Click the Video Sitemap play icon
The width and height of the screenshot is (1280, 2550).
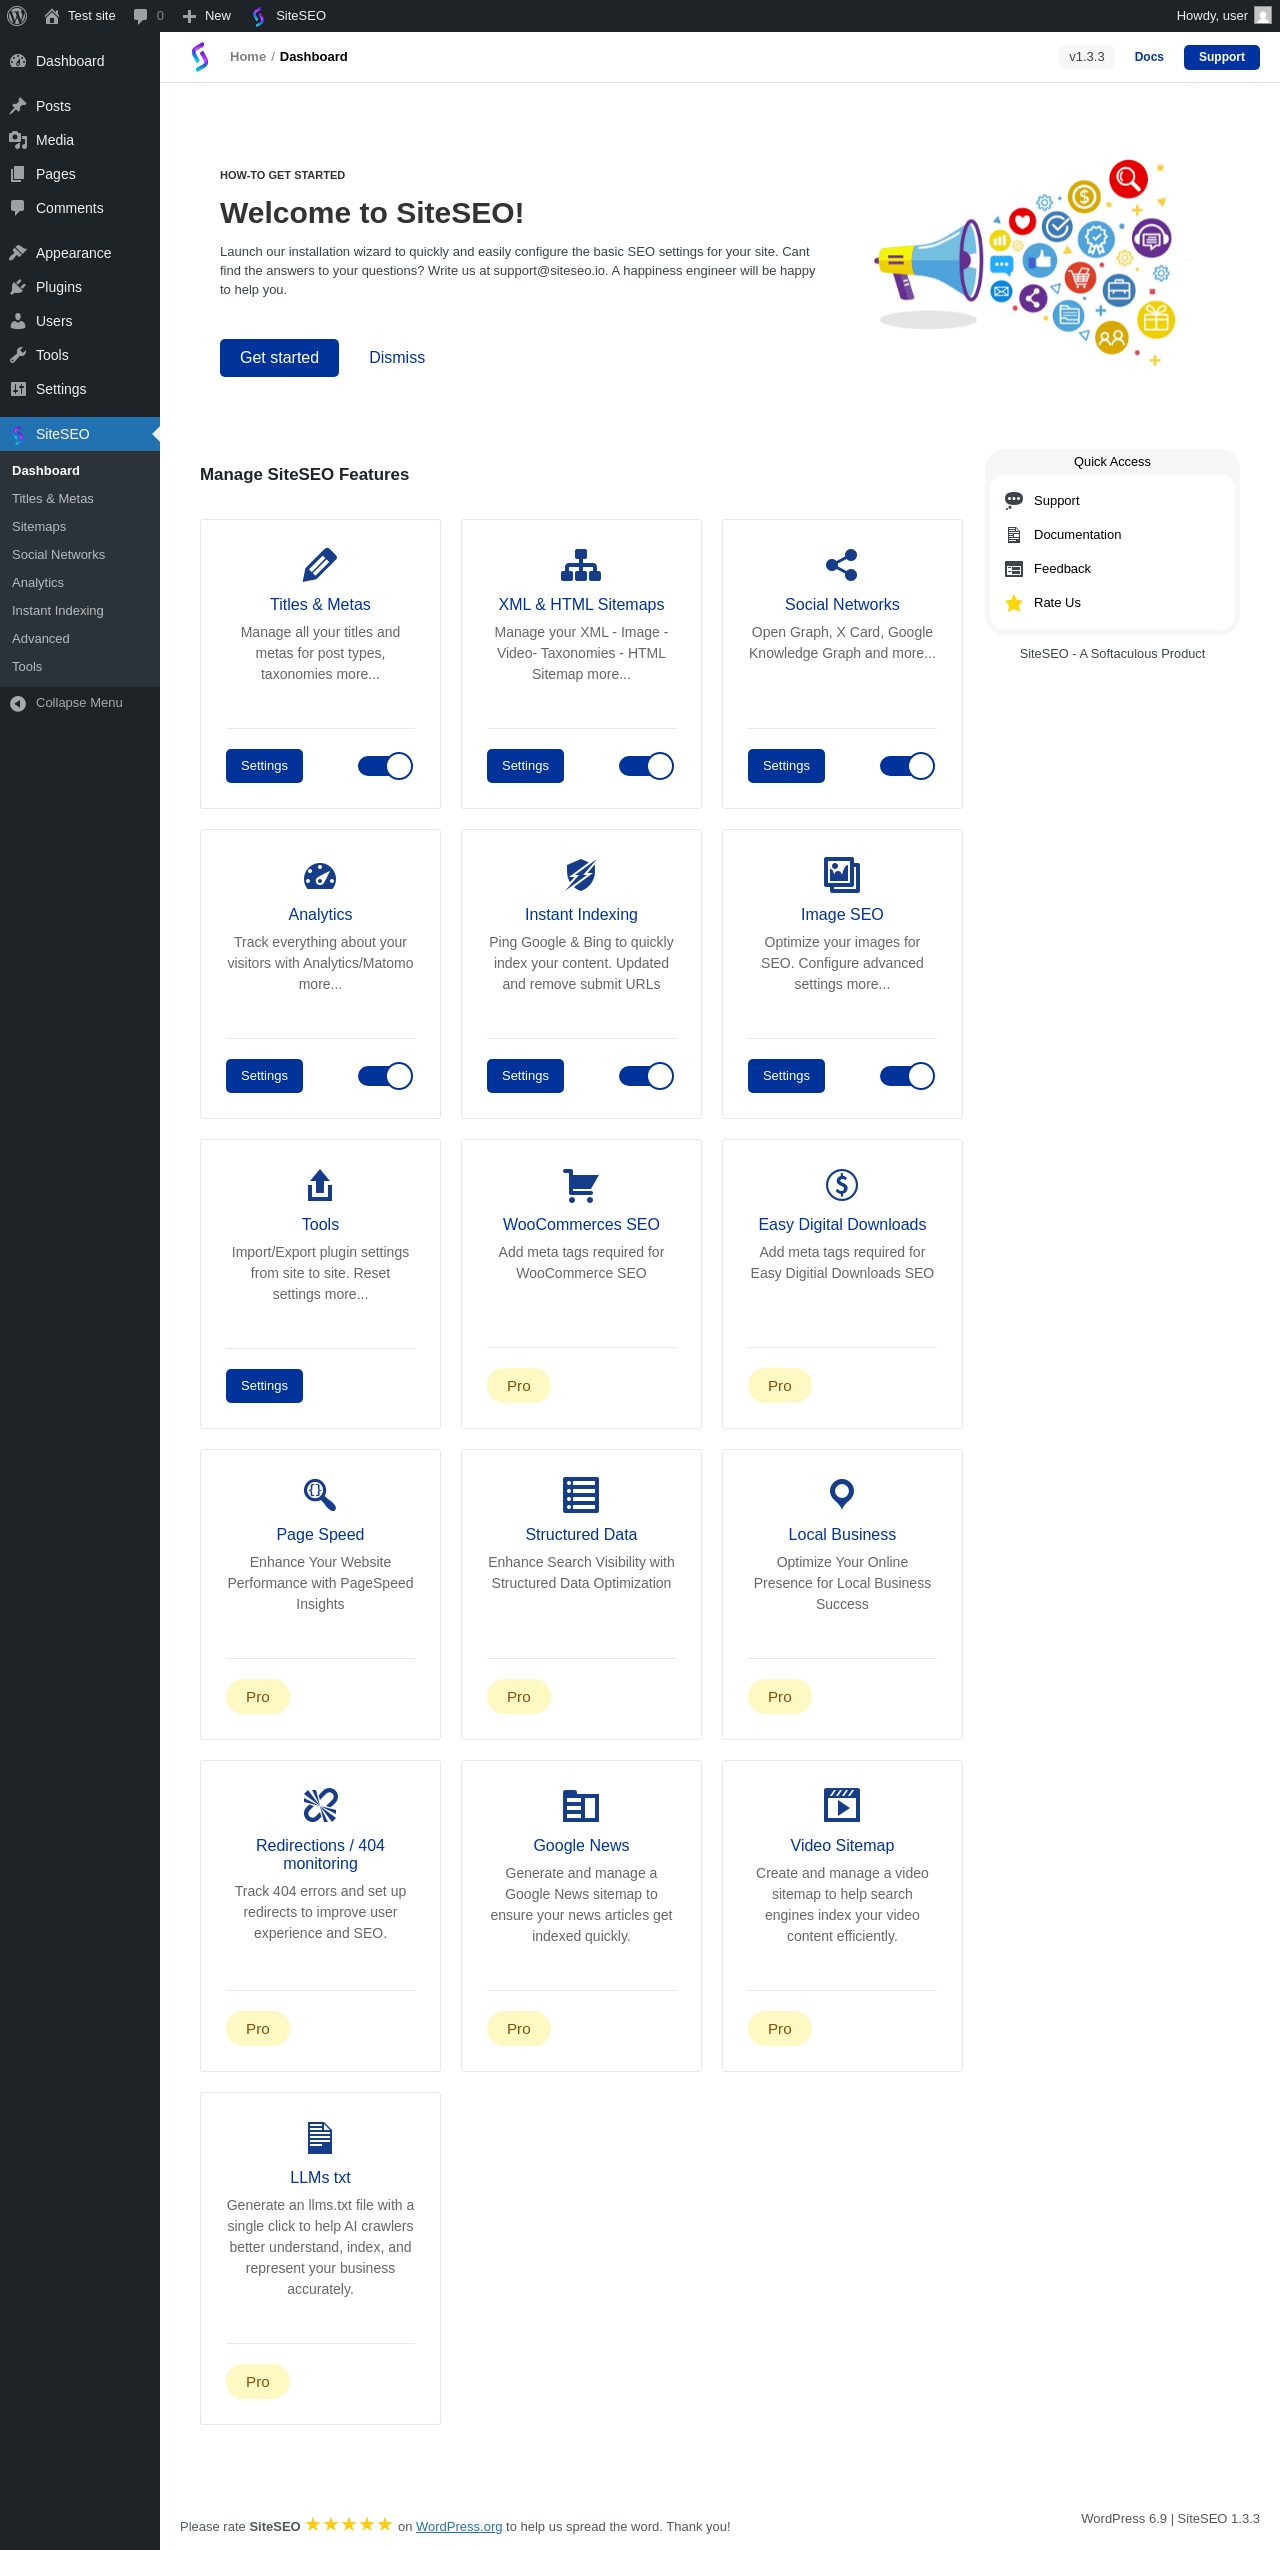coord(842,1805)
